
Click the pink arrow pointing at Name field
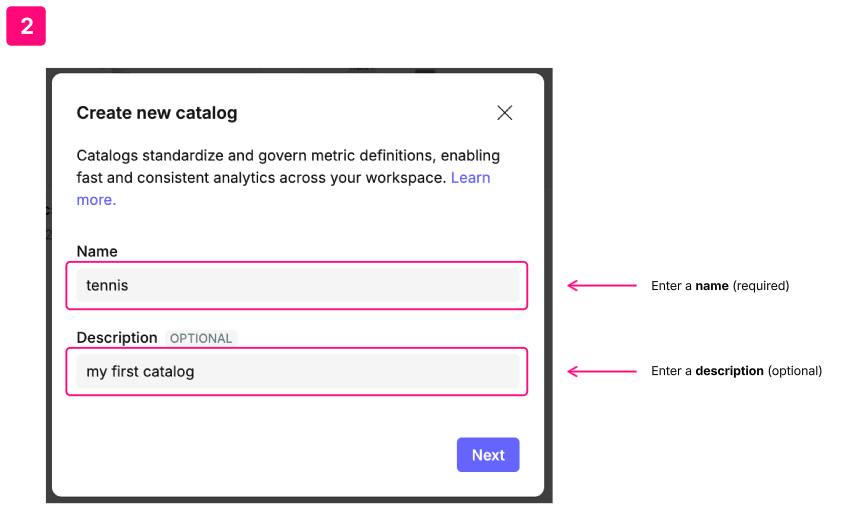pyautogui.click(x=601, y=285)
